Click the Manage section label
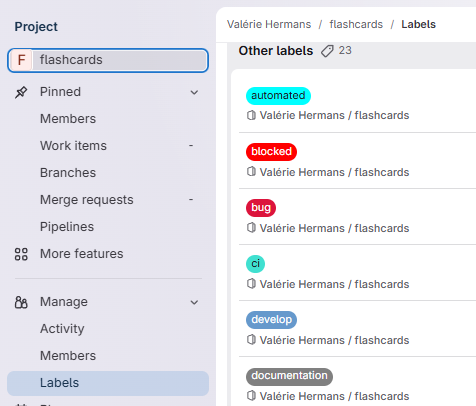 pyautogui.click(x=64, y=302)
